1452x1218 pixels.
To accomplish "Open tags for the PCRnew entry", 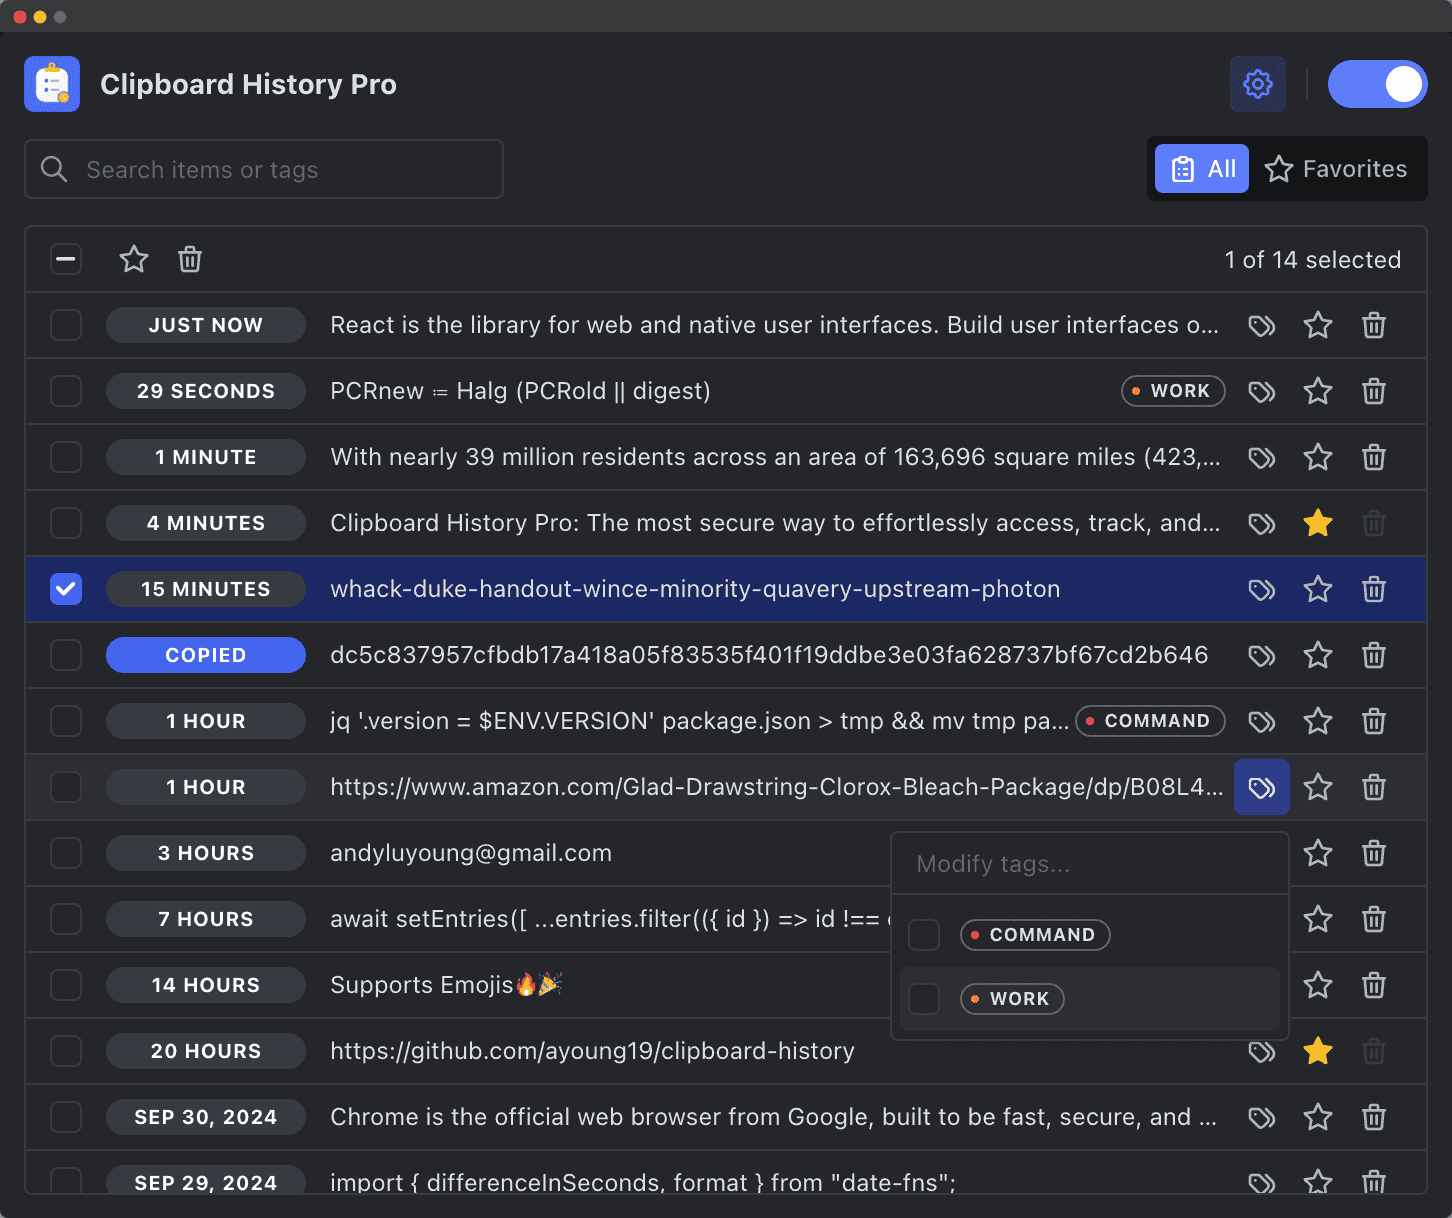I will coord(1262,391).
